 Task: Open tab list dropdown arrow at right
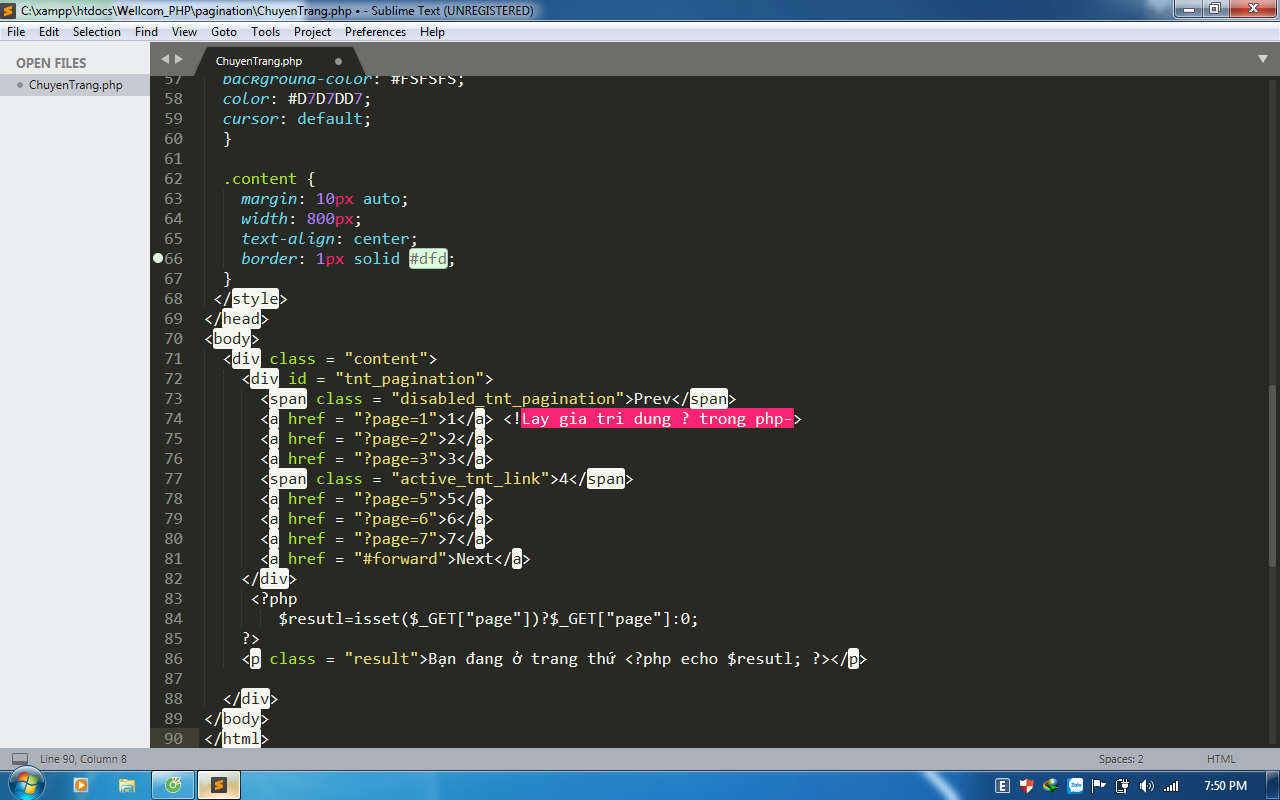[x=1262, y=59]
